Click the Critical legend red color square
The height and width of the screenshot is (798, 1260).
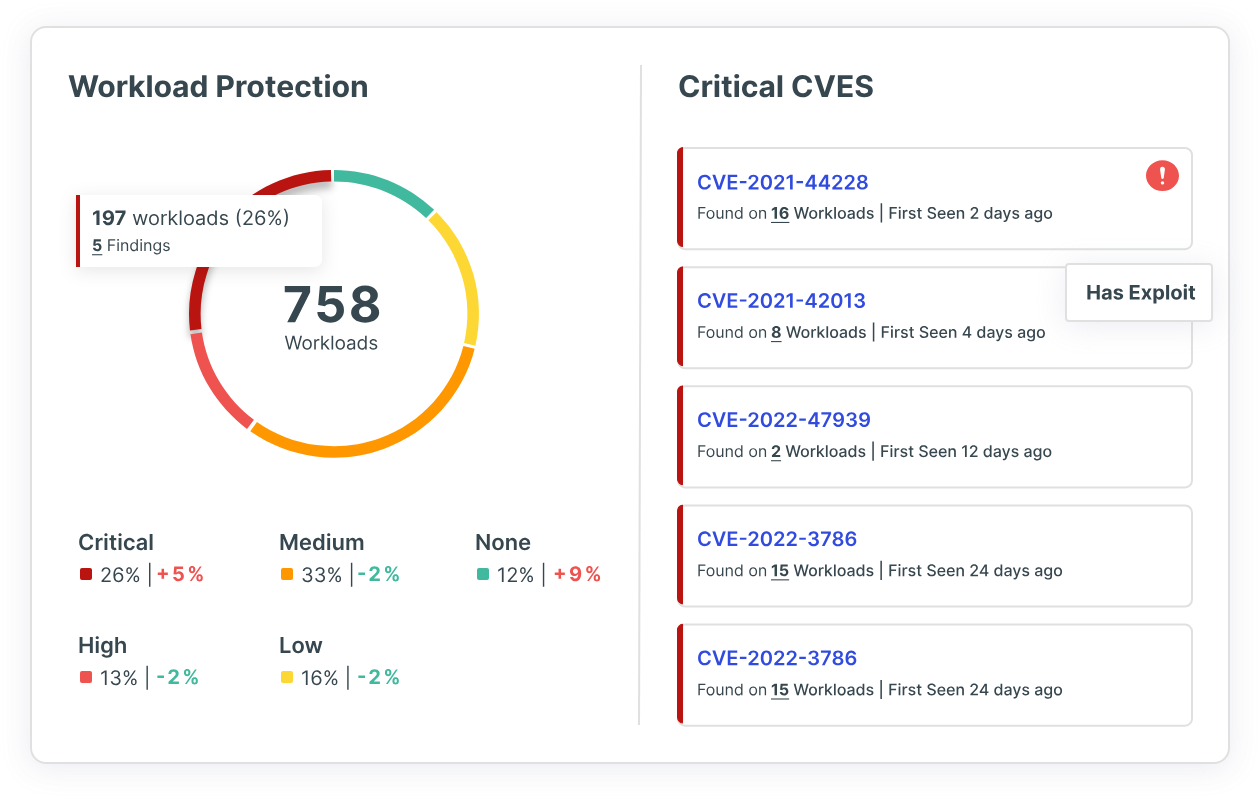tap(86, 575)
